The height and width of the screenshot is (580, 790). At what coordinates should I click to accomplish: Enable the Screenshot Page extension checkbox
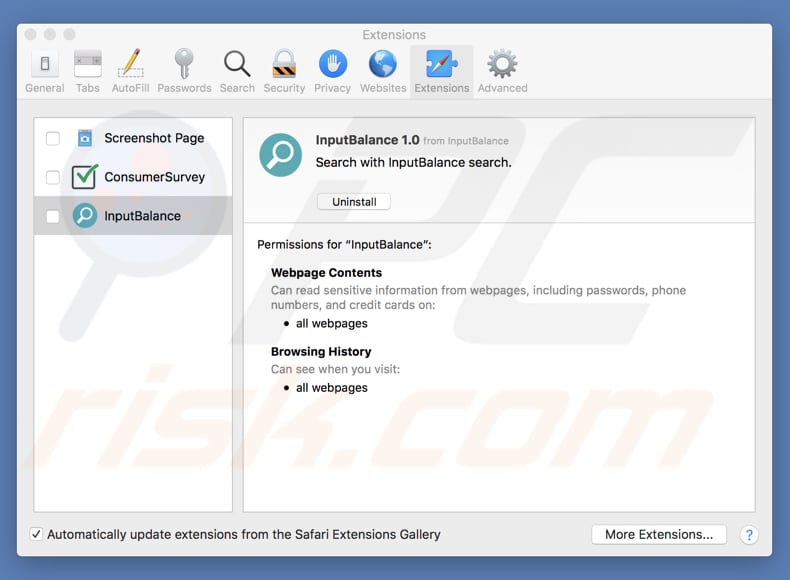(x=53, y=138)
